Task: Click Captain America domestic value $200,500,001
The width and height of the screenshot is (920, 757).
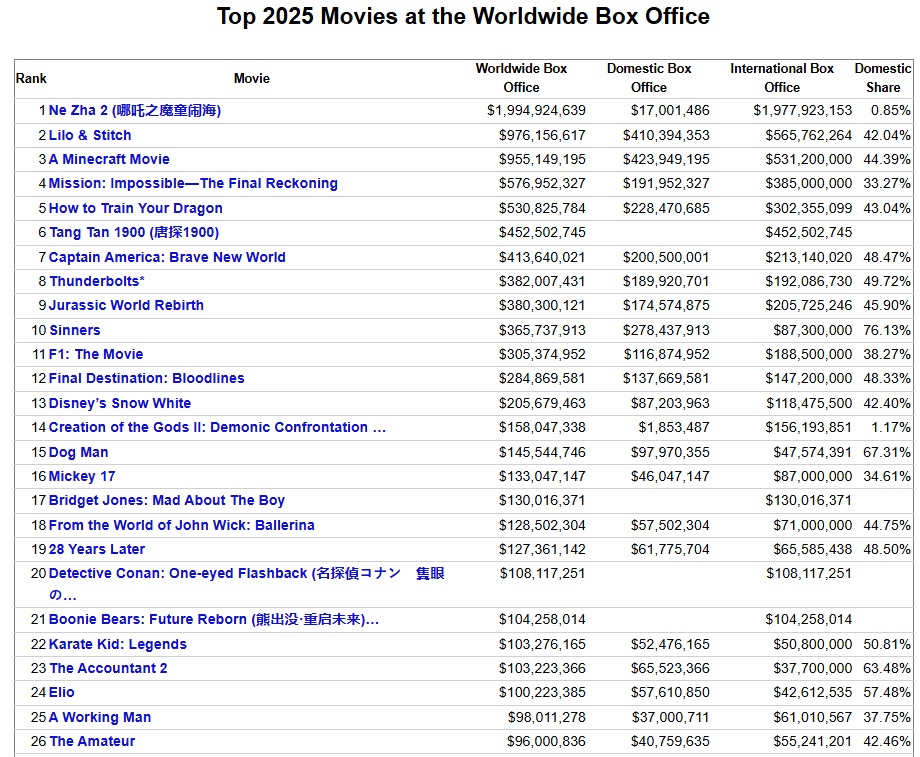Action: 666,257
